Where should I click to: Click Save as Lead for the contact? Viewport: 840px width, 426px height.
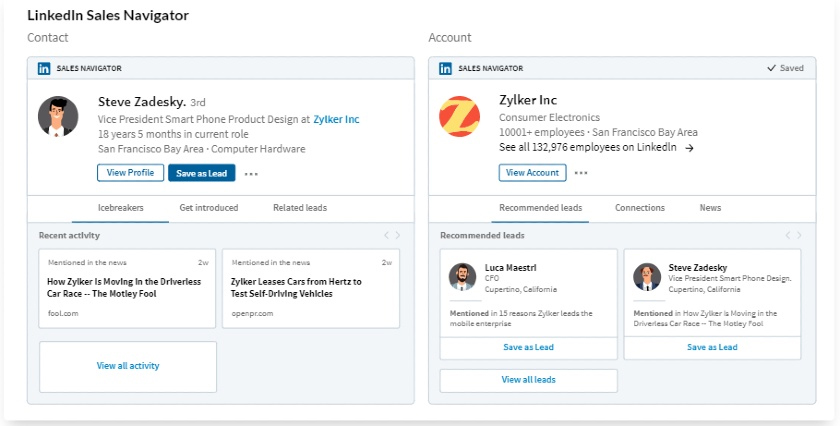coord(201,173)
